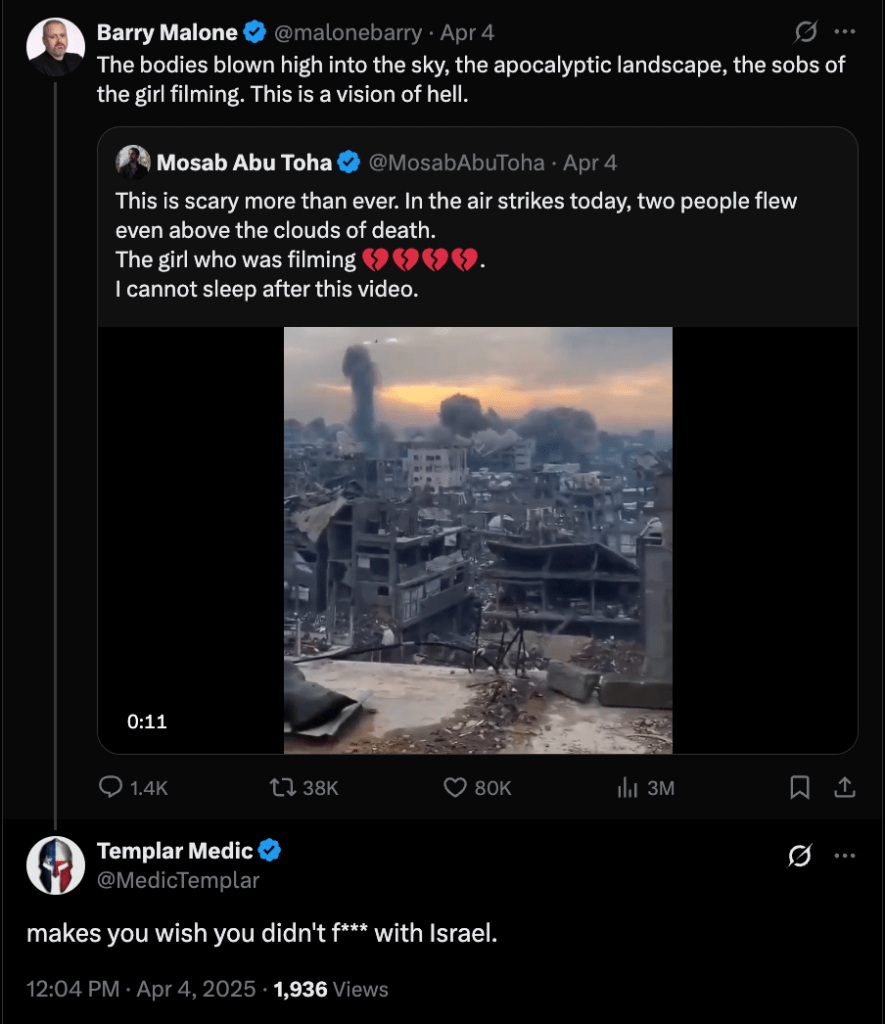Screen dimensions: 885x1024
Task: Open the @MedicTemplar handle link
Action: pos(178,880)
